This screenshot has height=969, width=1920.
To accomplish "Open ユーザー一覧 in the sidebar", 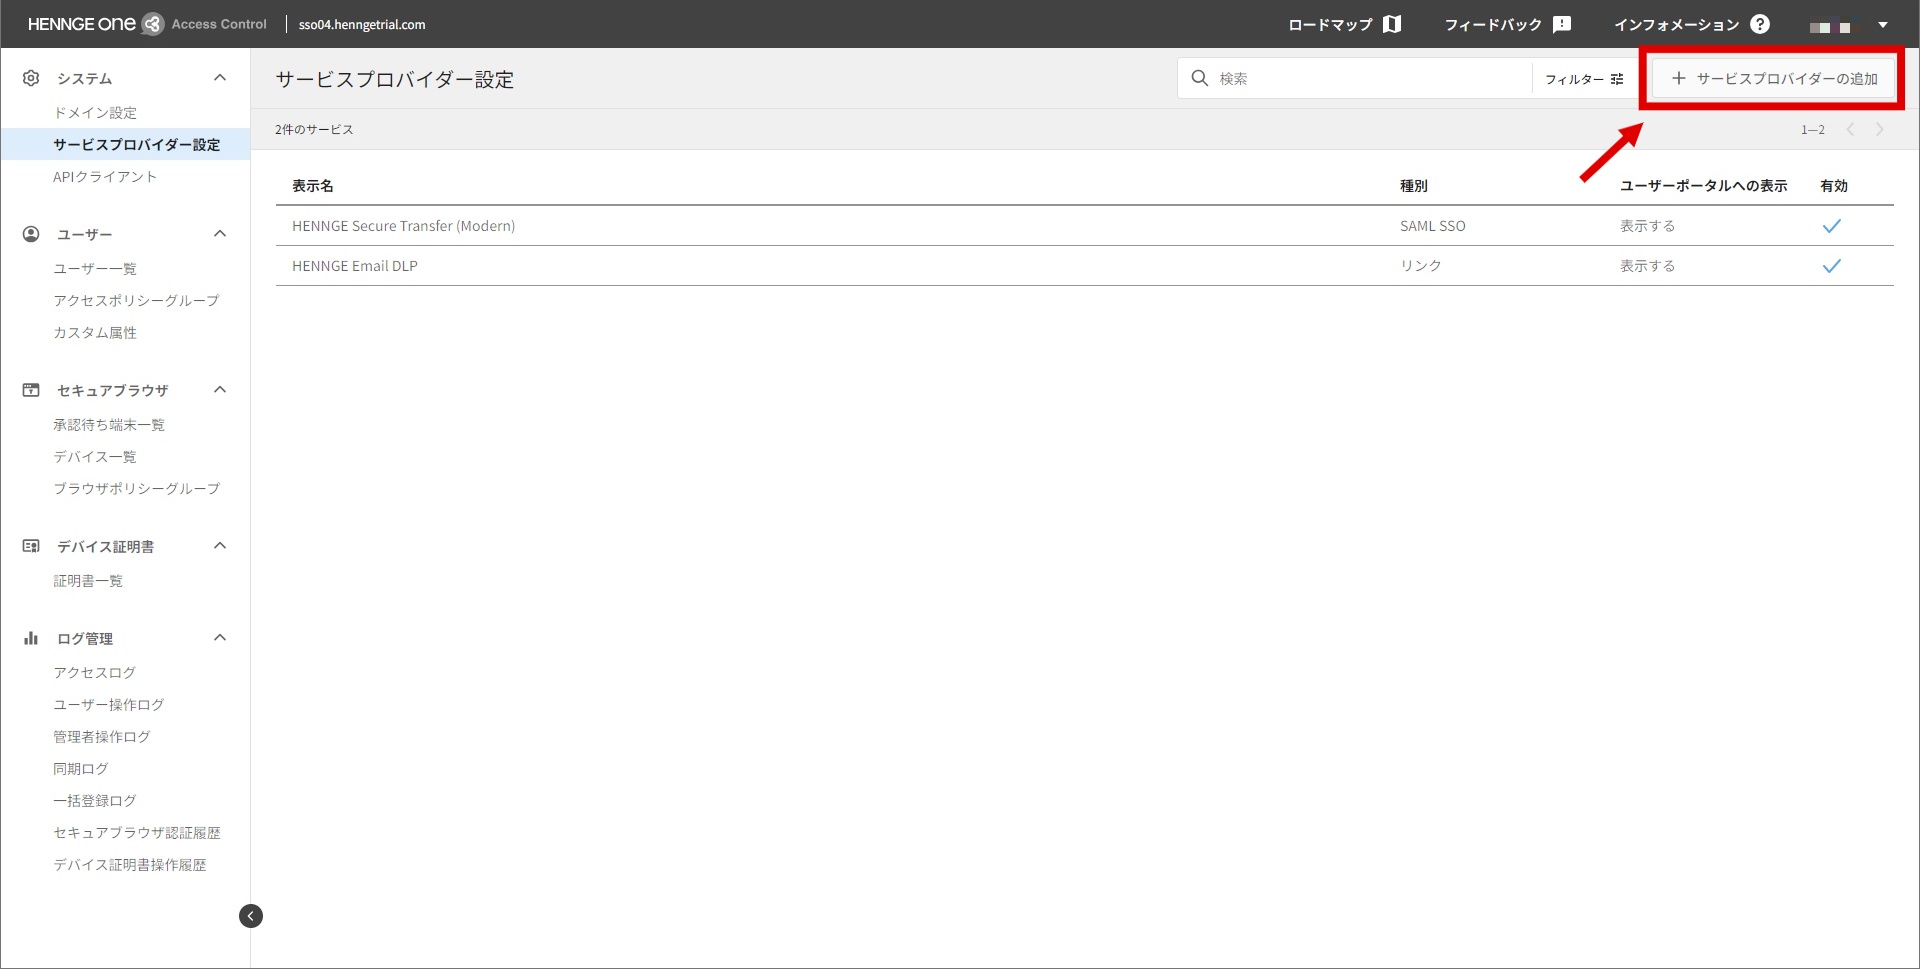I will point(95,269).
